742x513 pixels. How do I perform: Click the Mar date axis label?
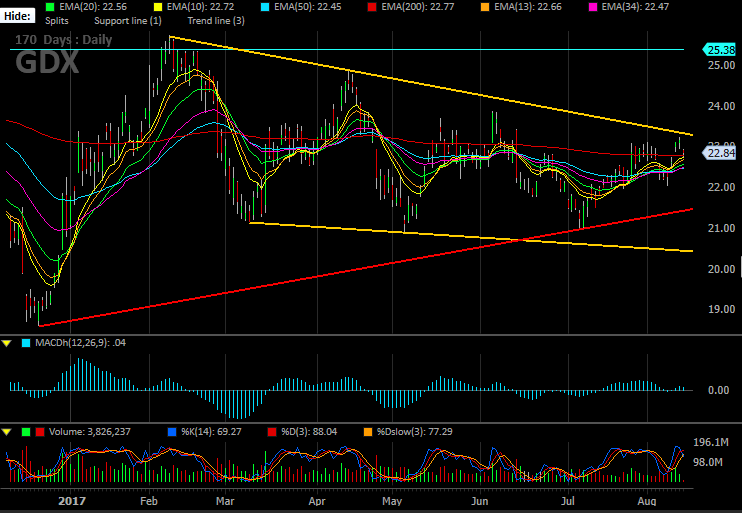coord(225,501)
